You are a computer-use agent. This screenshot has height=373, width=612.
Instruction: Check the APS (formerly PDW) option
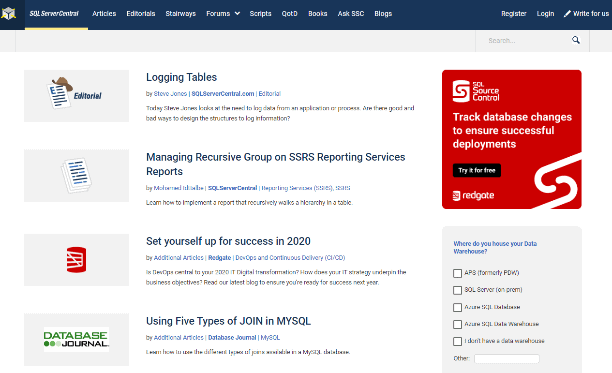[457, 273]
